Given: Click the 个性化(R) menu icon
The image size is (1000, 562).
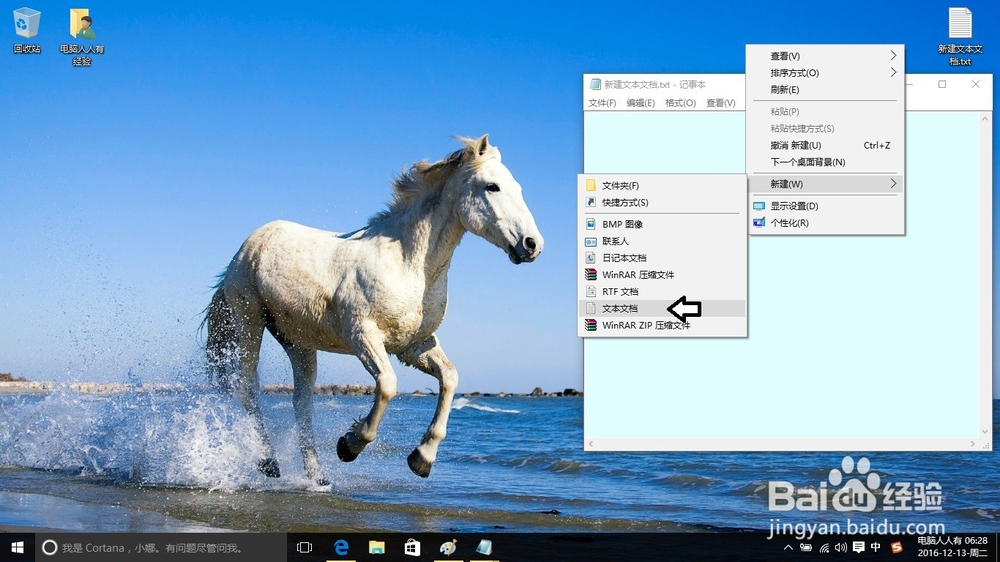Looking at the screenshot, I should coord(759,223).
